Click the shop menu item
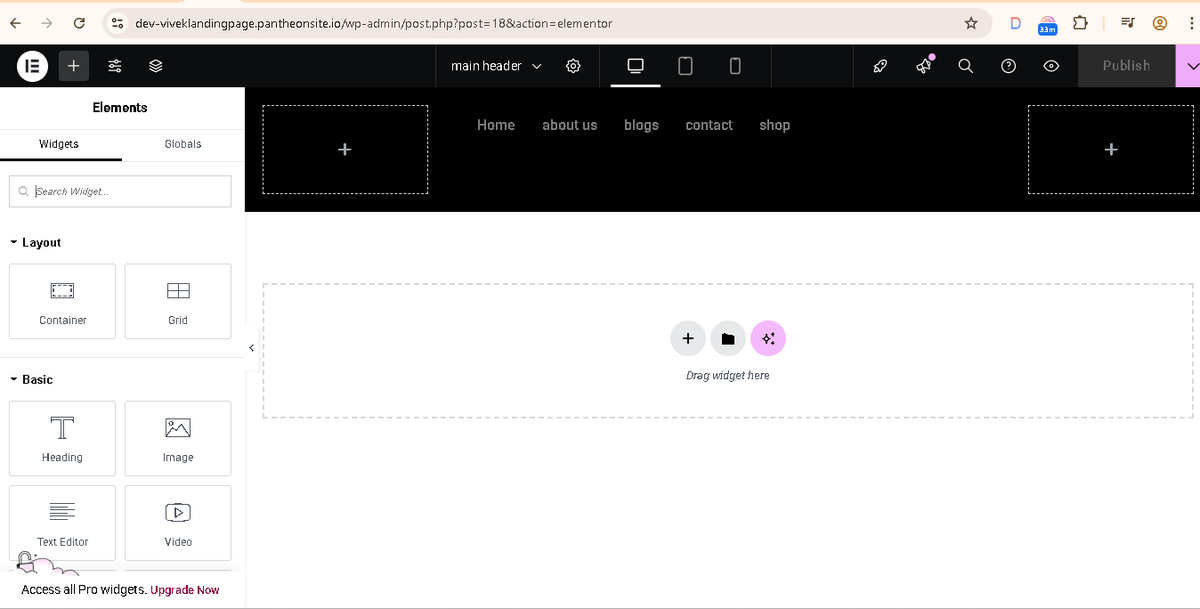This screenshot has height=609, width=1200. pos(775,125)
